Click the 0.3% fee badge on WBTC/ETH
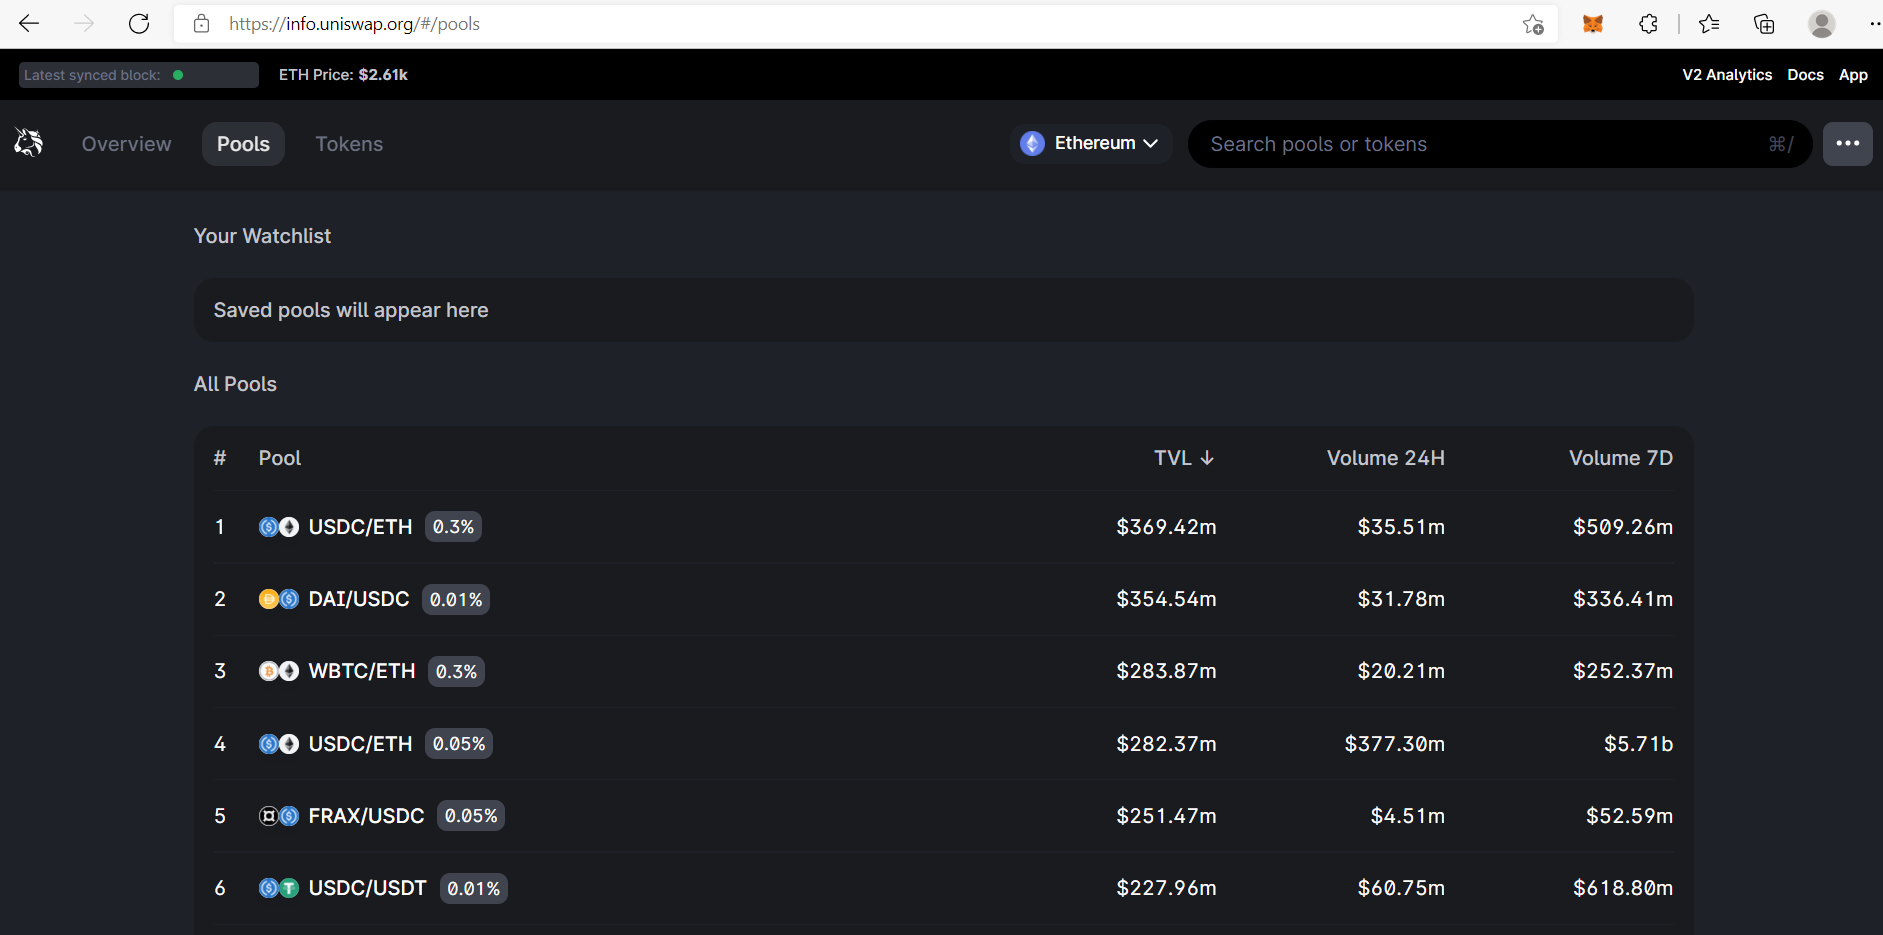 point(456,671)
